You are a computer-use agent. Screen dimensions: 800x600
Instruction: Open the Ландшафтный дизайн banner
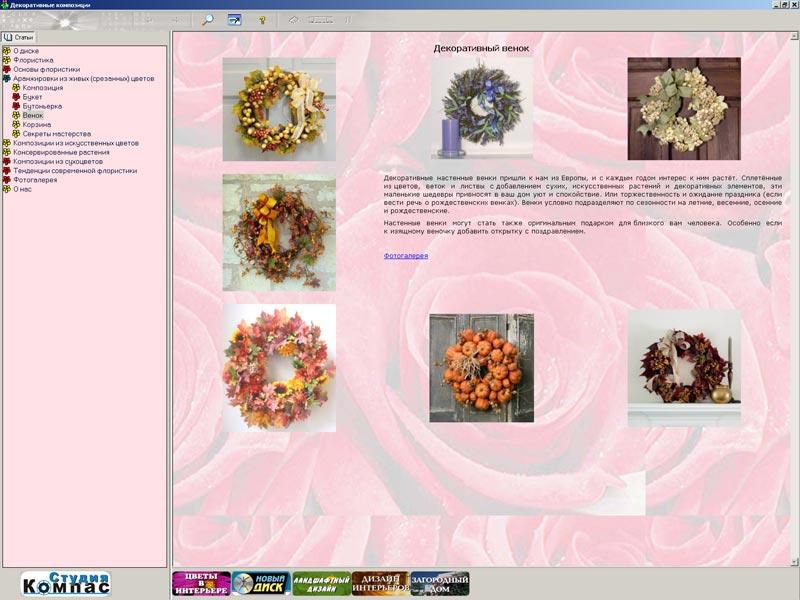pyautogui.click(x=321, y=584)
